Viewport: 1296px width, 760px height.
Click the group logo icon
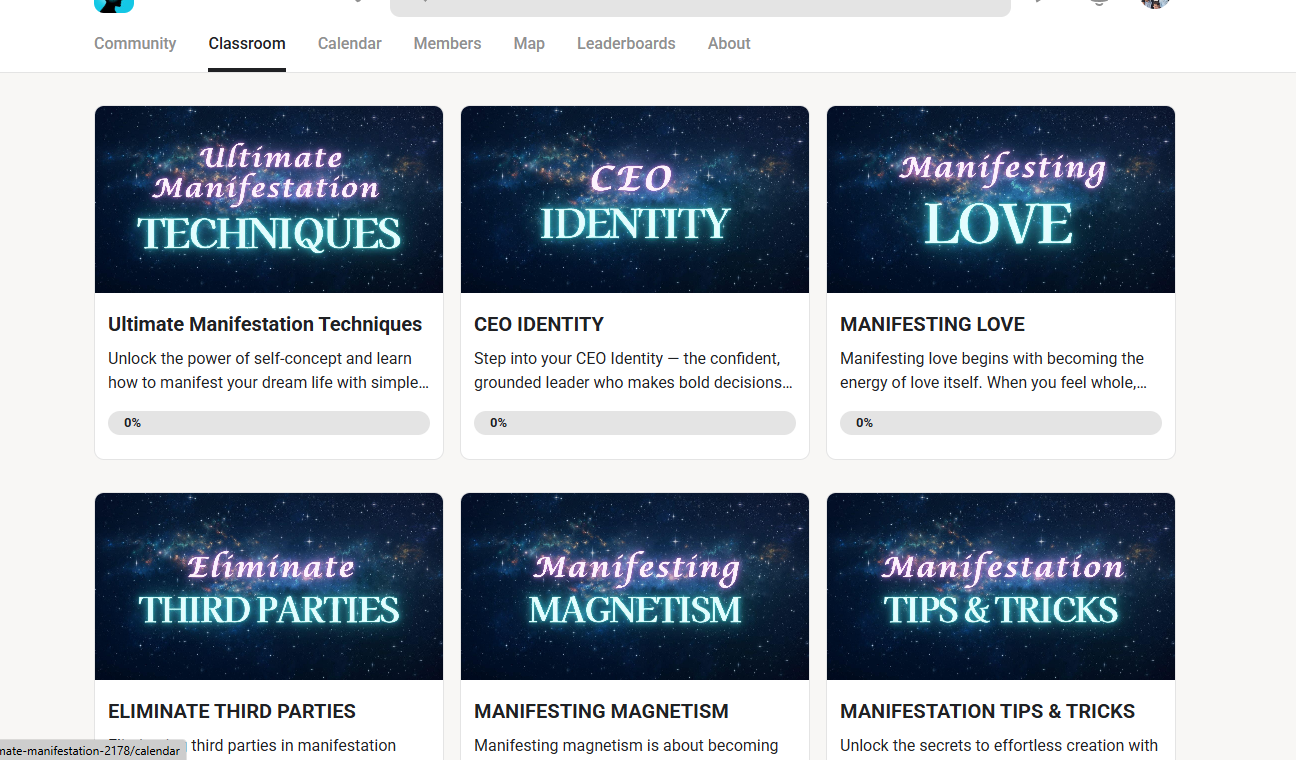click(114, 5)
